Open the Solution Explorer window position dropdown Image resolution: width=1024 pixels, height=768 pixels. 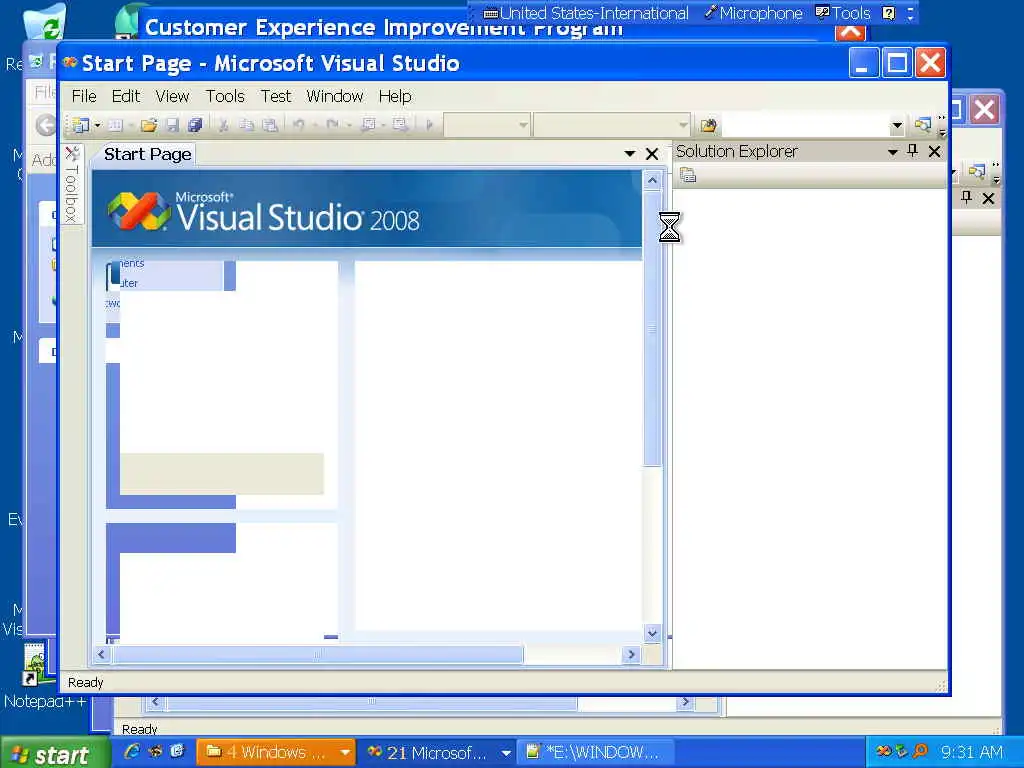click(x=893, y=152)
